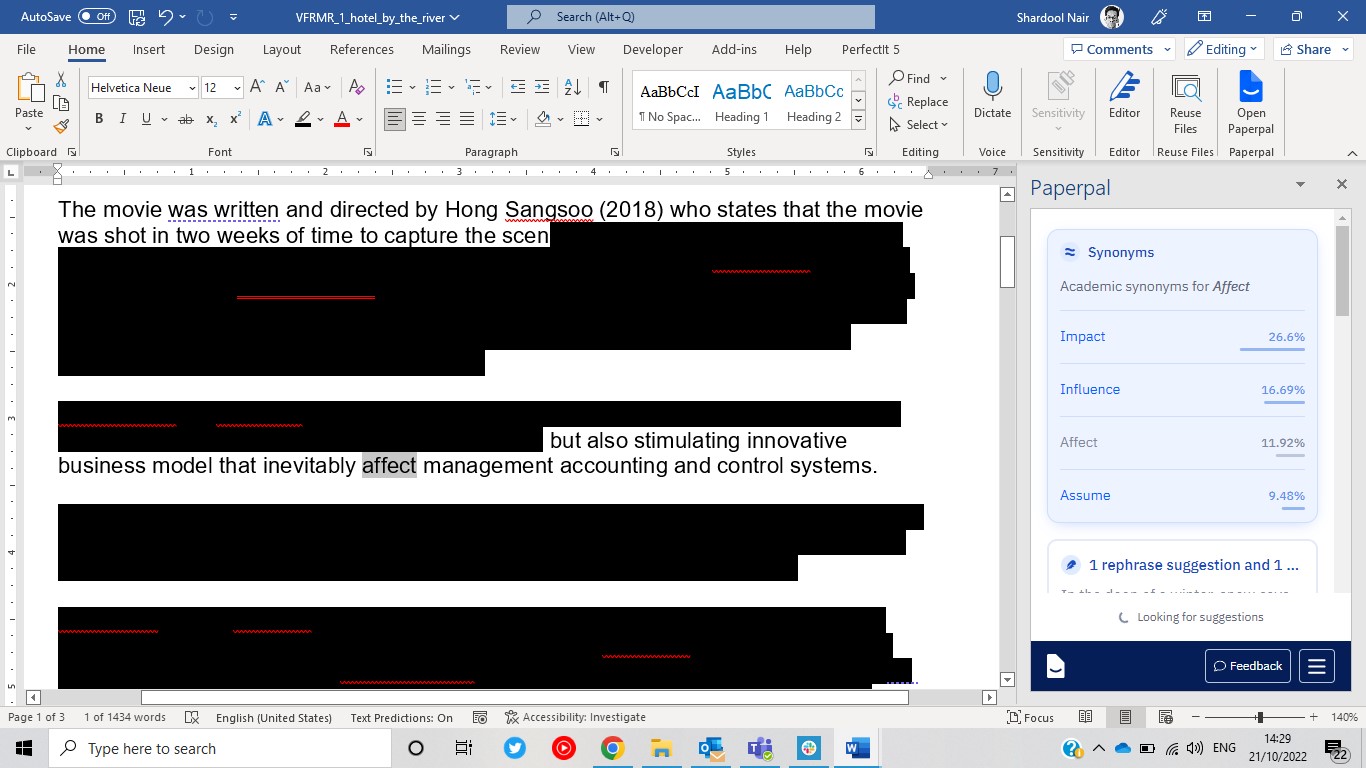Choose the synonym Impact suggestion
Viewport: 1366px width, 768px height.
1083,337
